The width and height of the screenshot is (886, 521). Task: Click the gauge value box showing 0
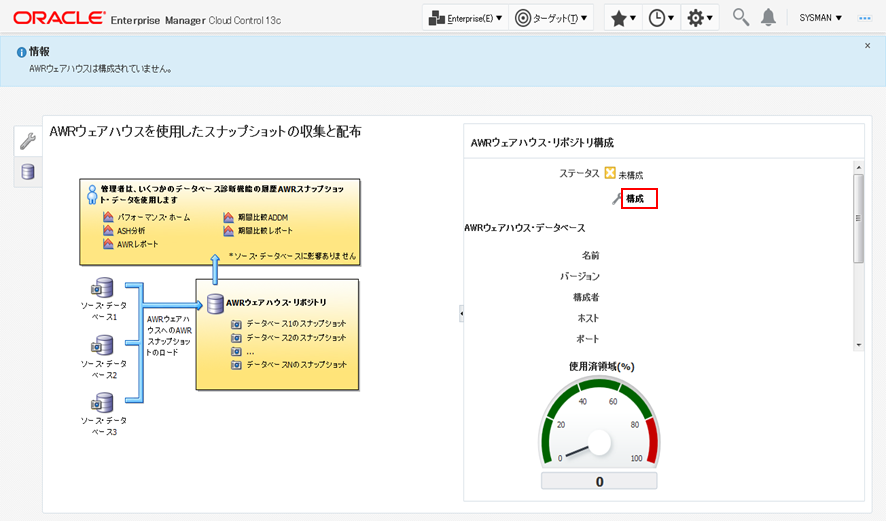click(x=599, y=481)
